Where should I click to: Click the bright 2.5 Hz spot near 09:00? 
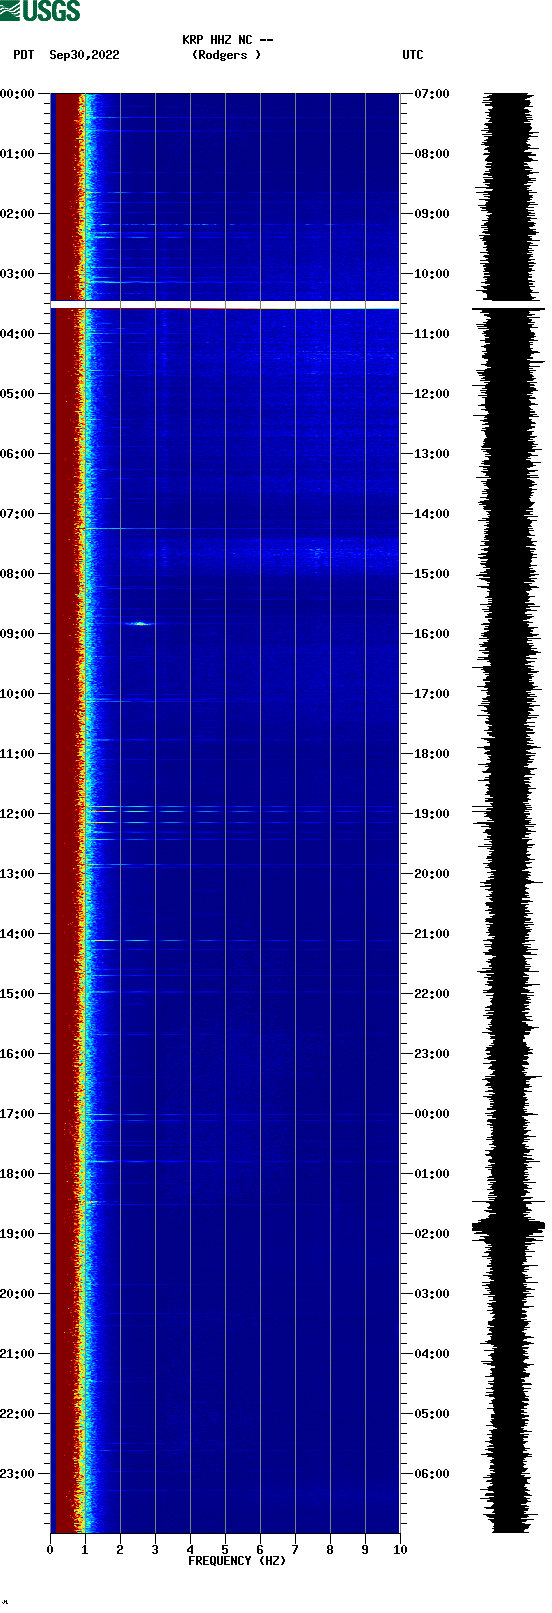tap(140, 624)
